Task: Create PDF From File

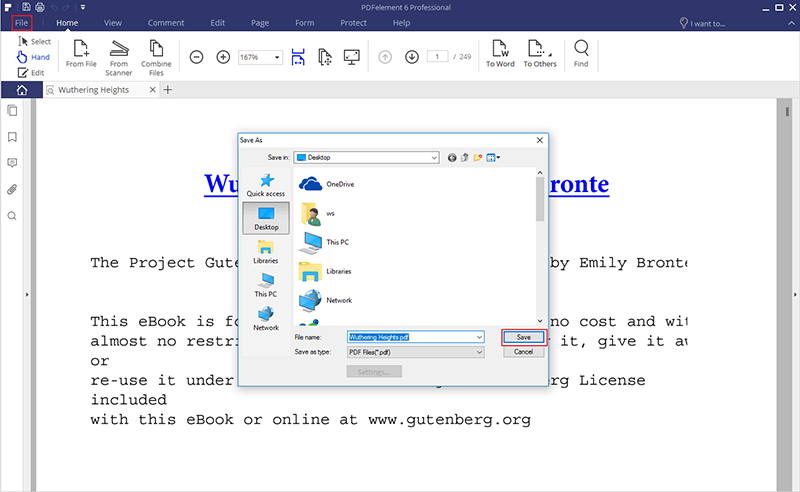Action: [81, 54]
